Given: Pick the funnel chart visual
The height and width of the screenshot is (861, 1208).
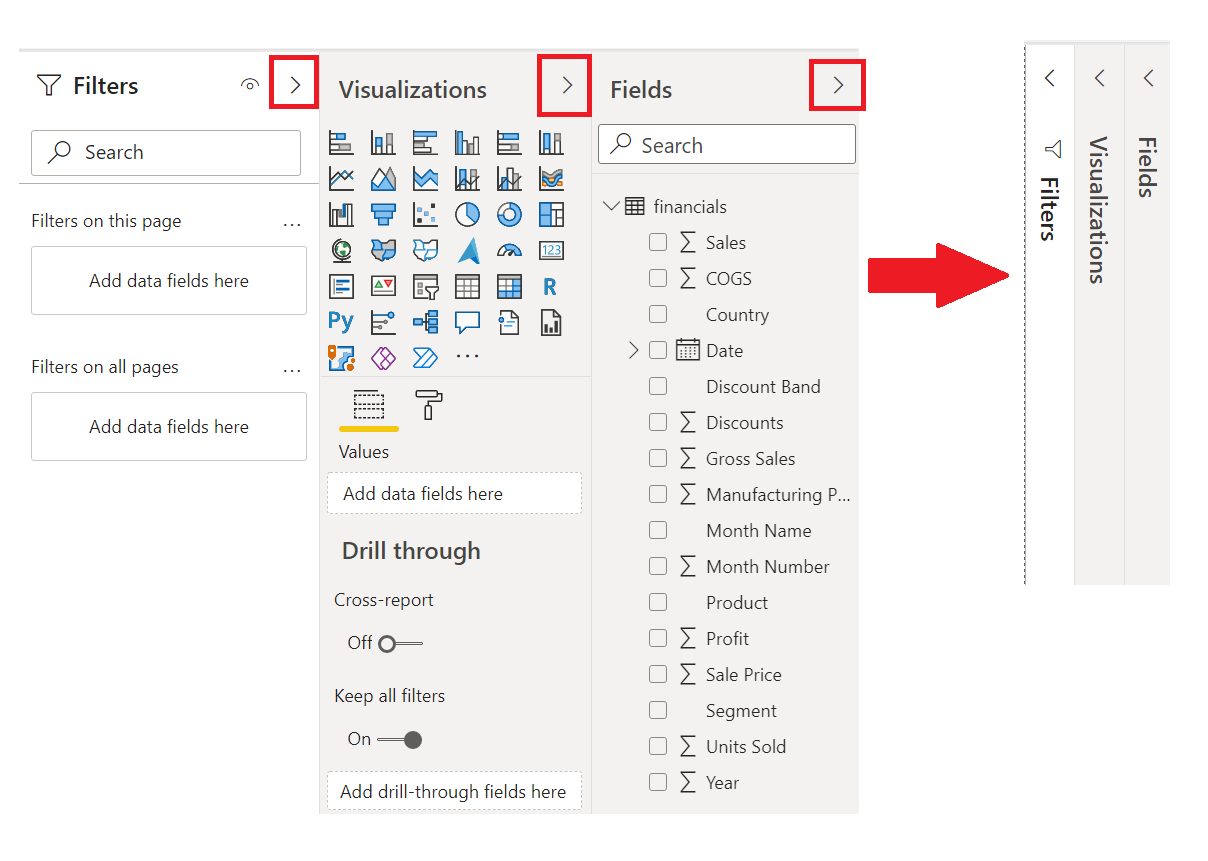Looking at the screenshot, I should click(383, 215).
